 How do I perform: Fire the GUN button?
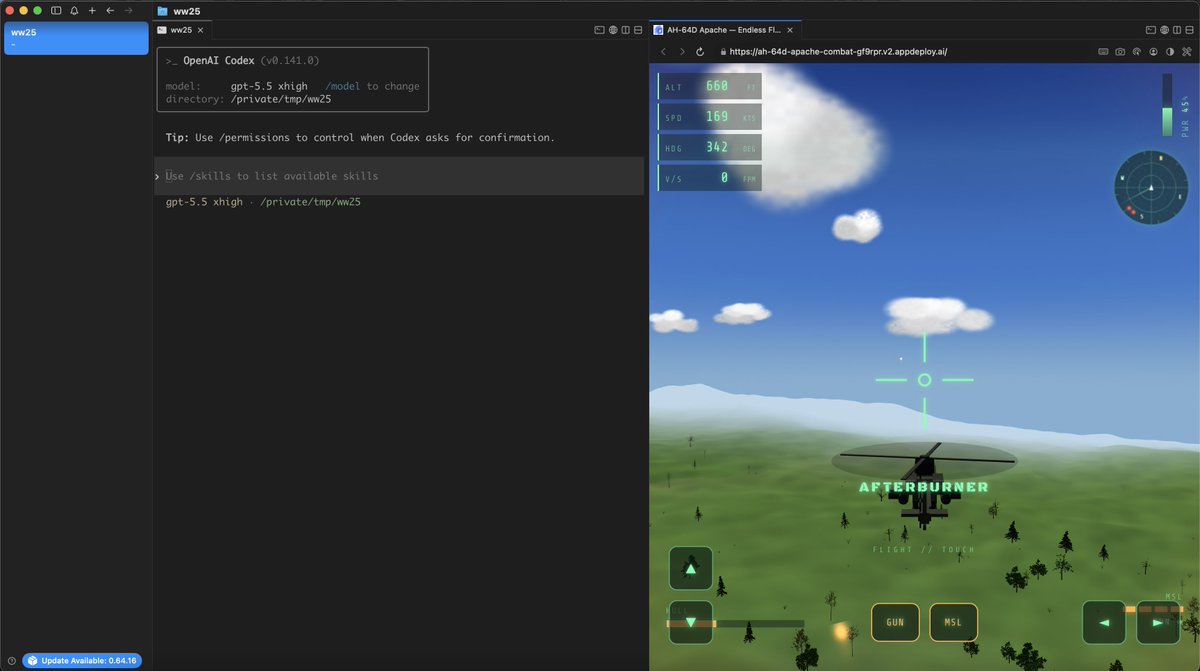[895, 622]
